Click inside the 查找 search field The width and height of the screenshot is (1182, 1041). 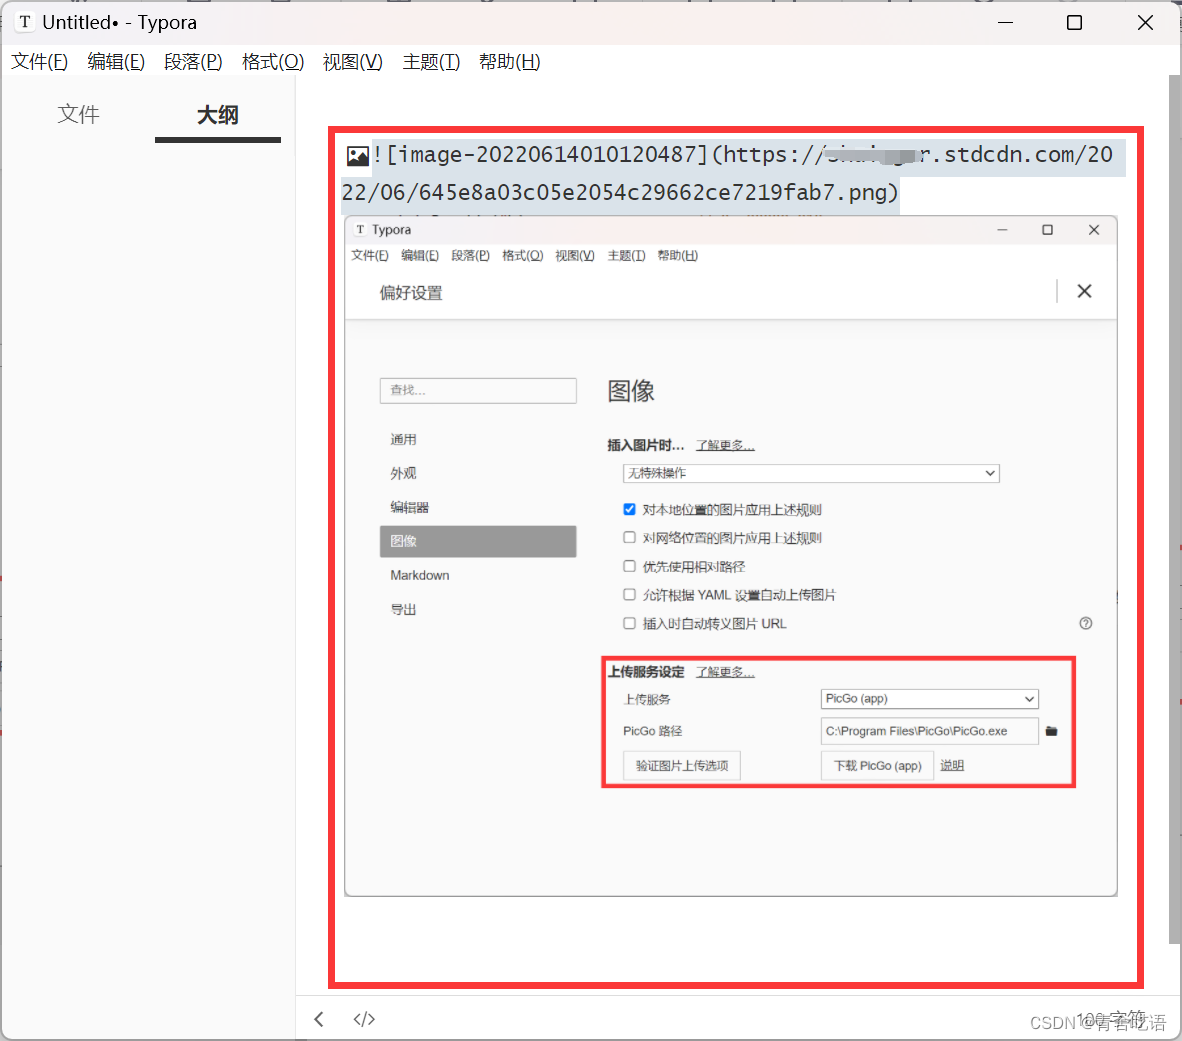tap(477, 390)
